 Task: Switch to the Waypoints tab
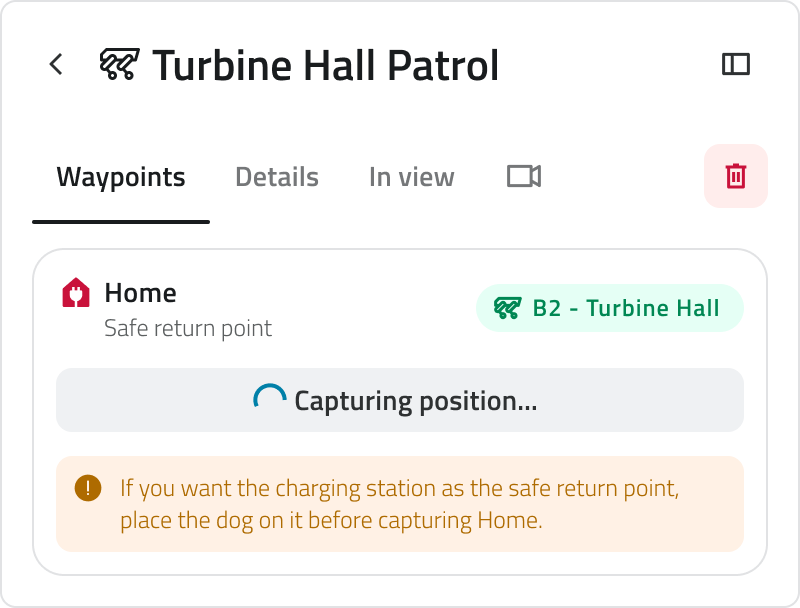click(121, 177)
